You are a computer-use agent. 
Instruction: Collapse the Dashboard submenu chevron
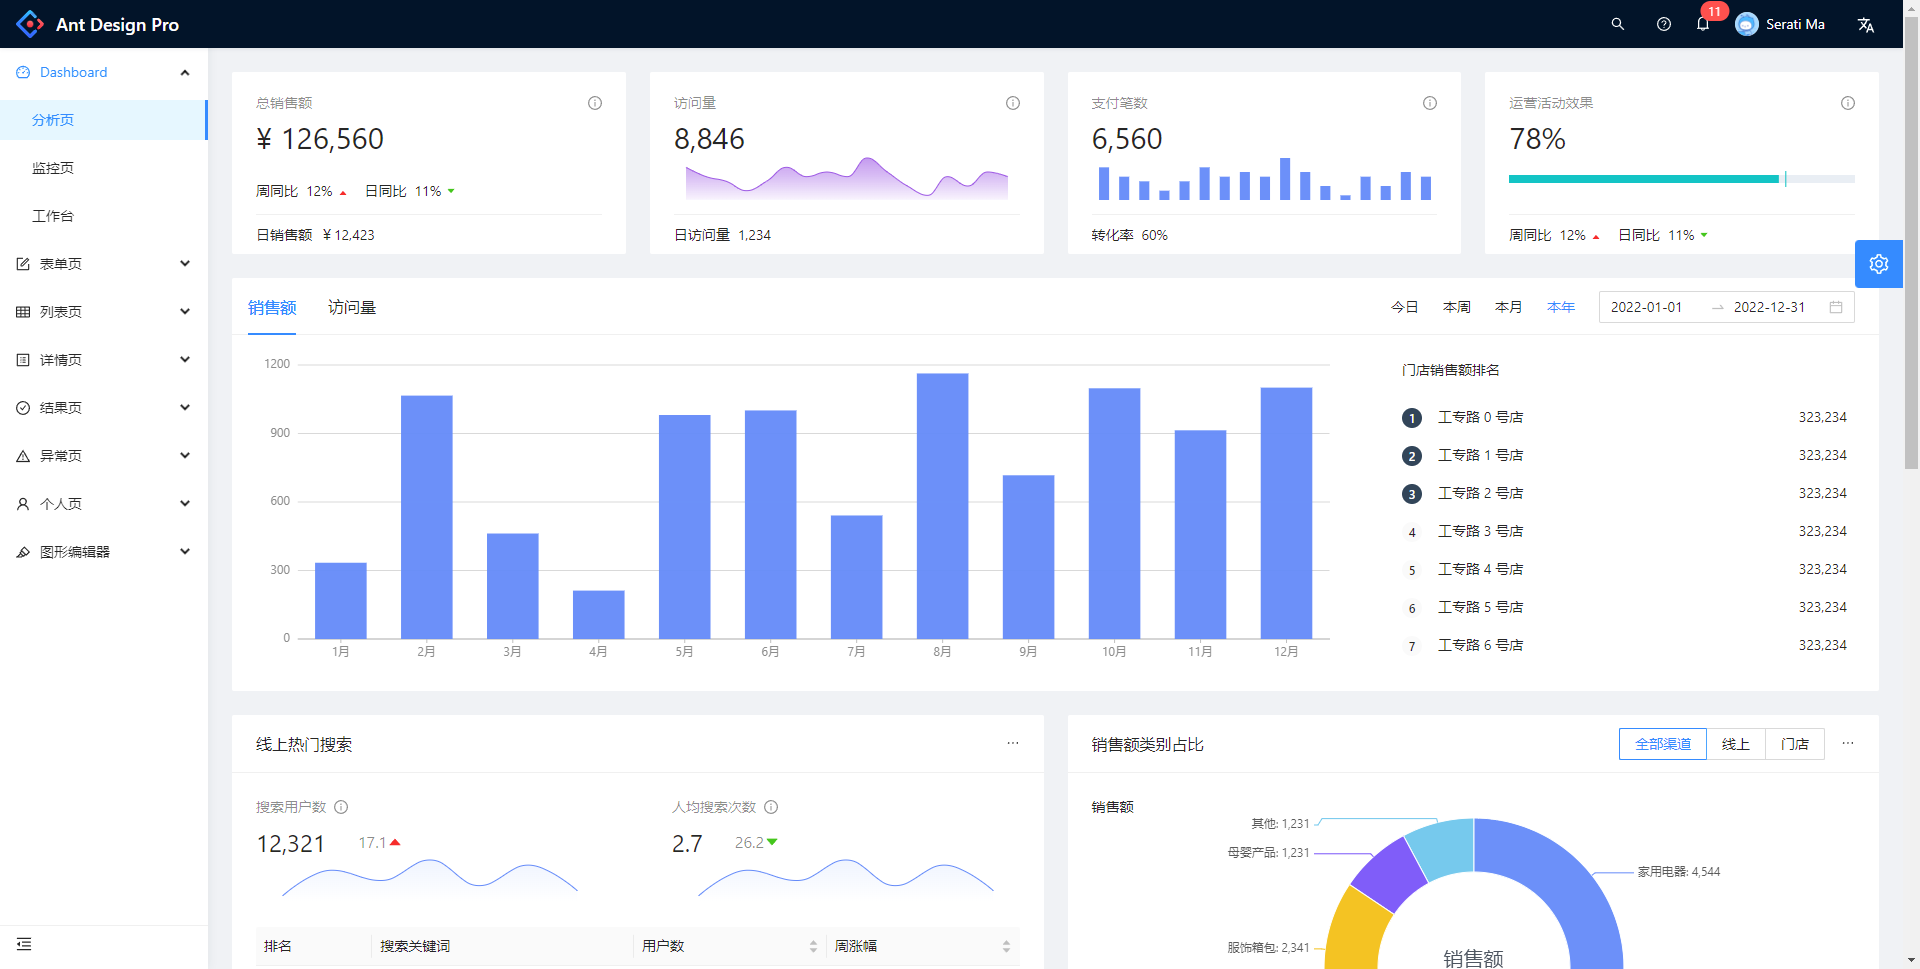click(185, 72)
